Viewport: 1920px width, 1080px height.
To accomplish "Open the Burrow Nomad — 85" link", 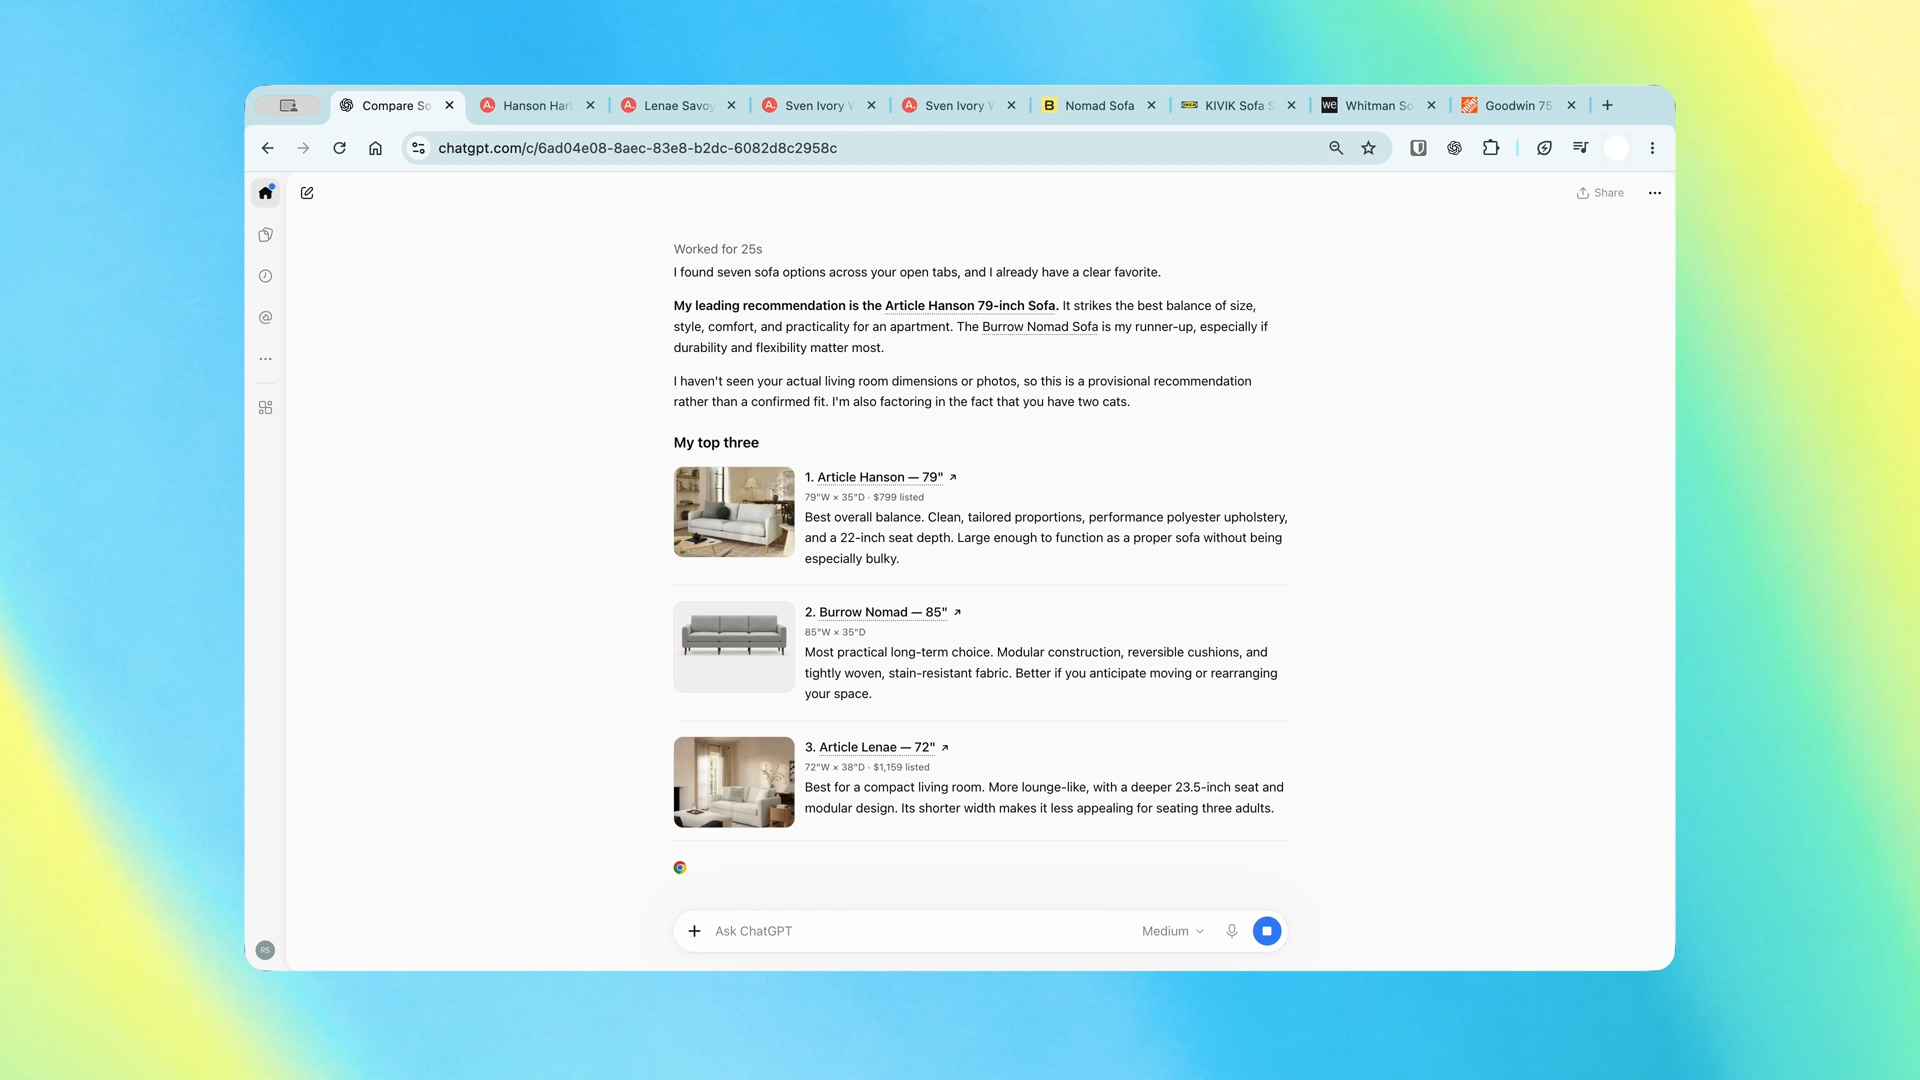I will (x=882, y=612).
